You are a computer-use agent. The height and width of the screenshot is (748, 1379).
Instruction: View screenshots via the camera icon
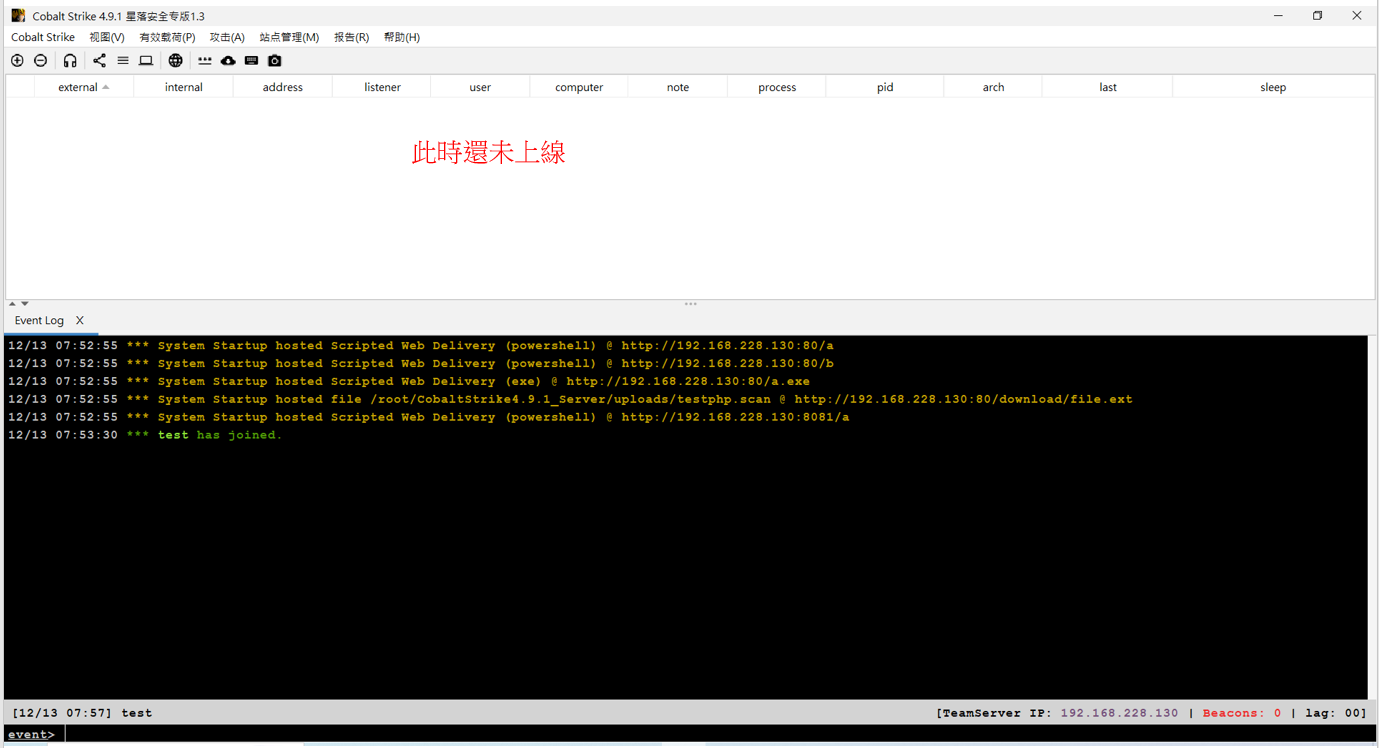click(275, 61)
